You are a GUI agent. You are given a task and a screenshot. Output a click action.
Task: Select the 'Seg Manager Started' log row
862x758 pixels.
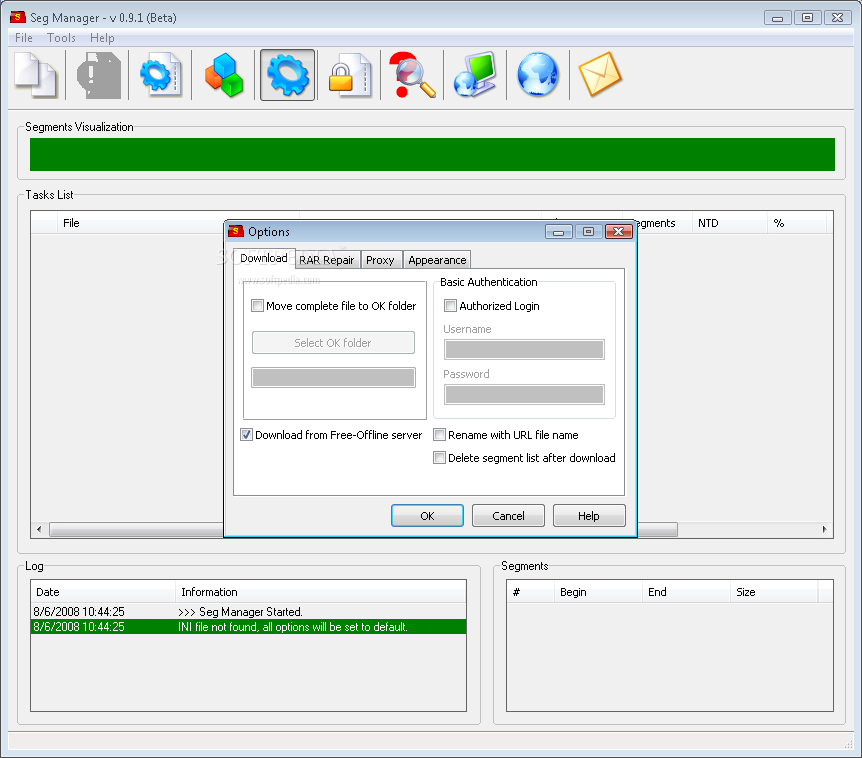pos(248,611)
